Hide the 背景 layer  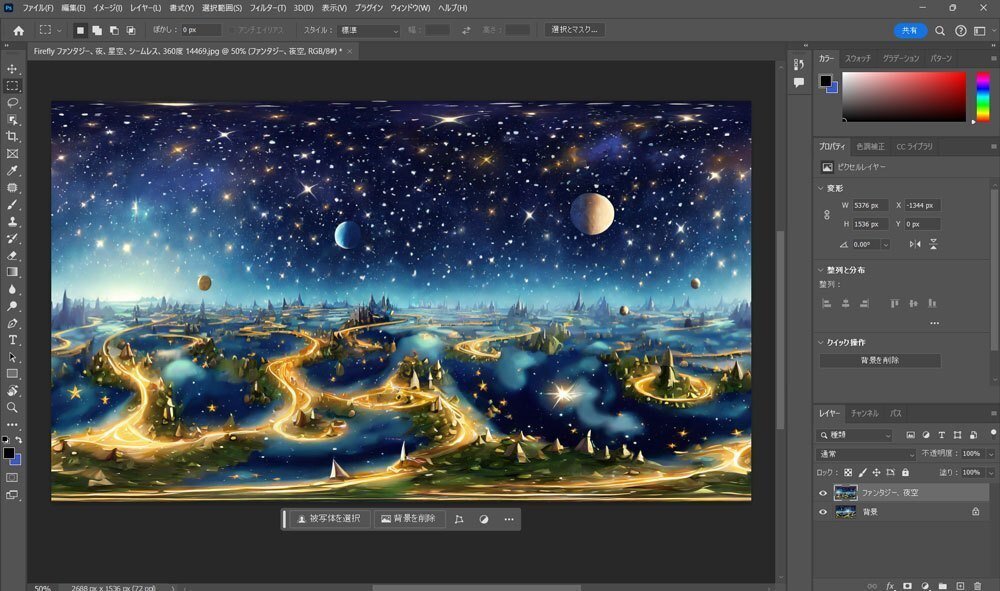click(823, 512)
